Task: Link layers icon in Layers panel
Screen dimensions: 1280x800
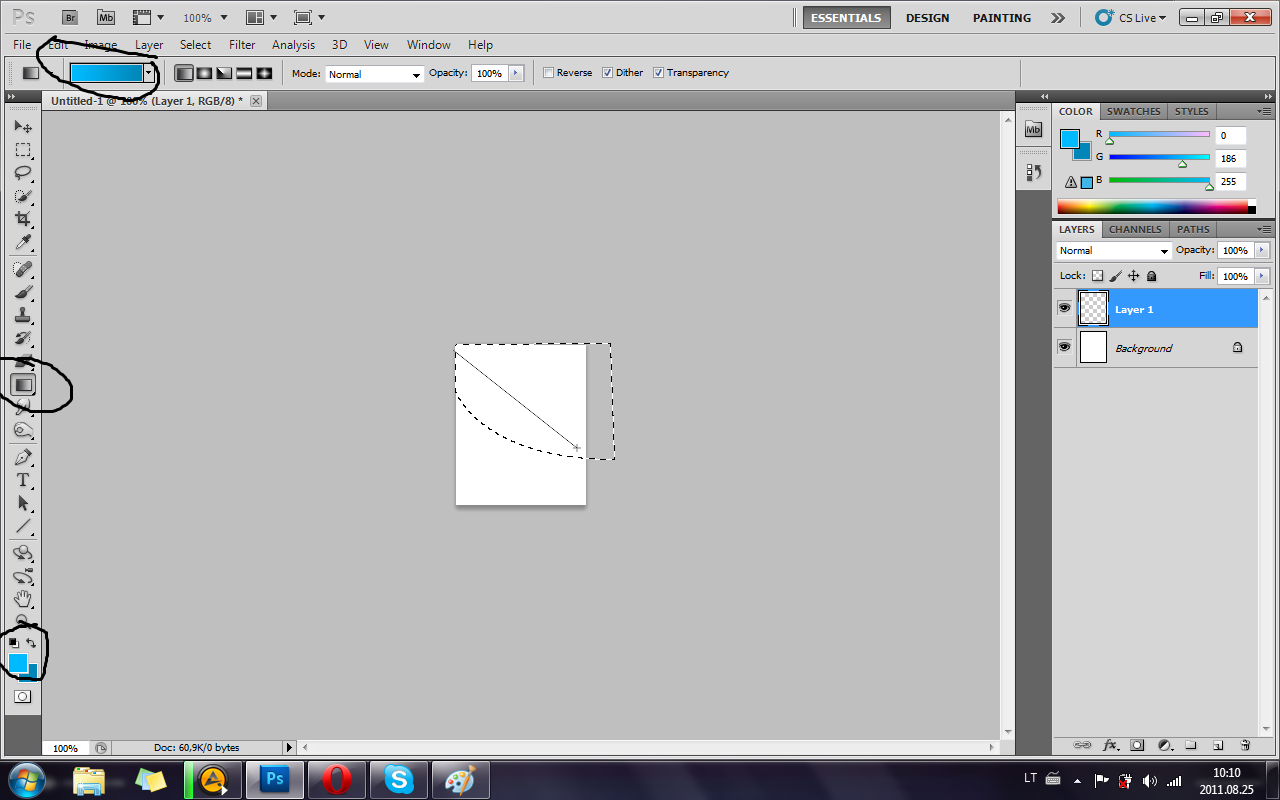Action: 1082,745
